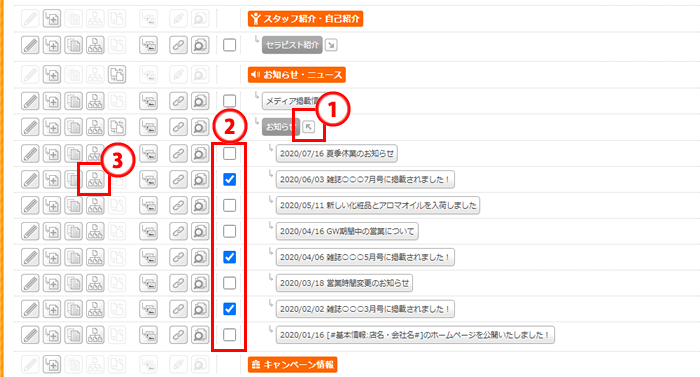700x377 pixels.
Task: Preview the メディア掲載 page
Action: click(x=200, y=101)
